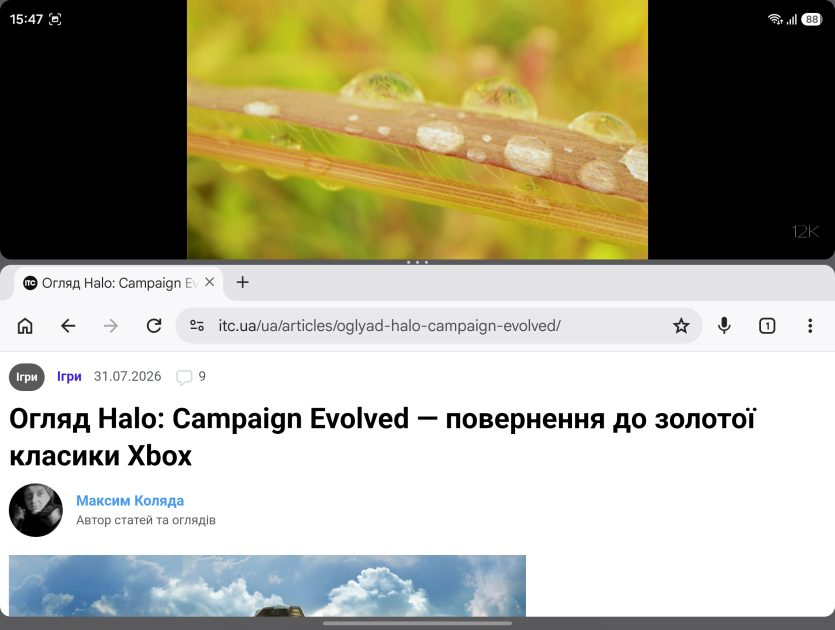Go back to previous page
Viewport: 835px width, 630px height.
click(x=68, y=326)
